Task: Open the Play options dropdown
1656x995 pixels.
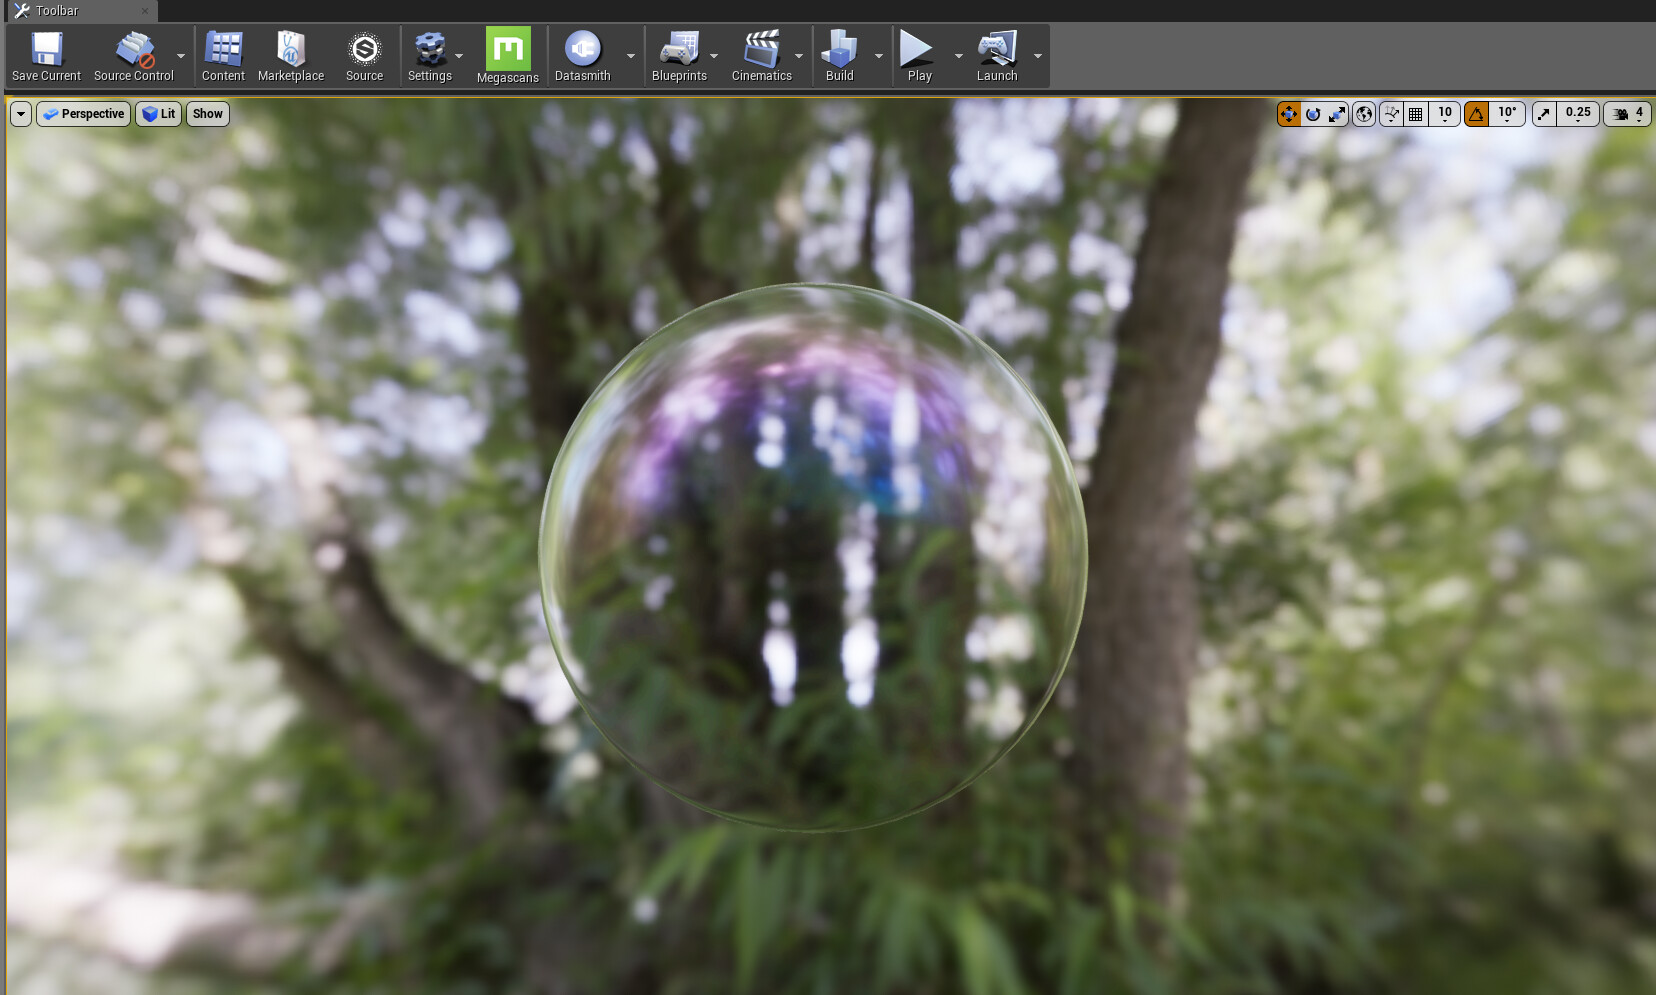Action: click(x=958, y=55)
